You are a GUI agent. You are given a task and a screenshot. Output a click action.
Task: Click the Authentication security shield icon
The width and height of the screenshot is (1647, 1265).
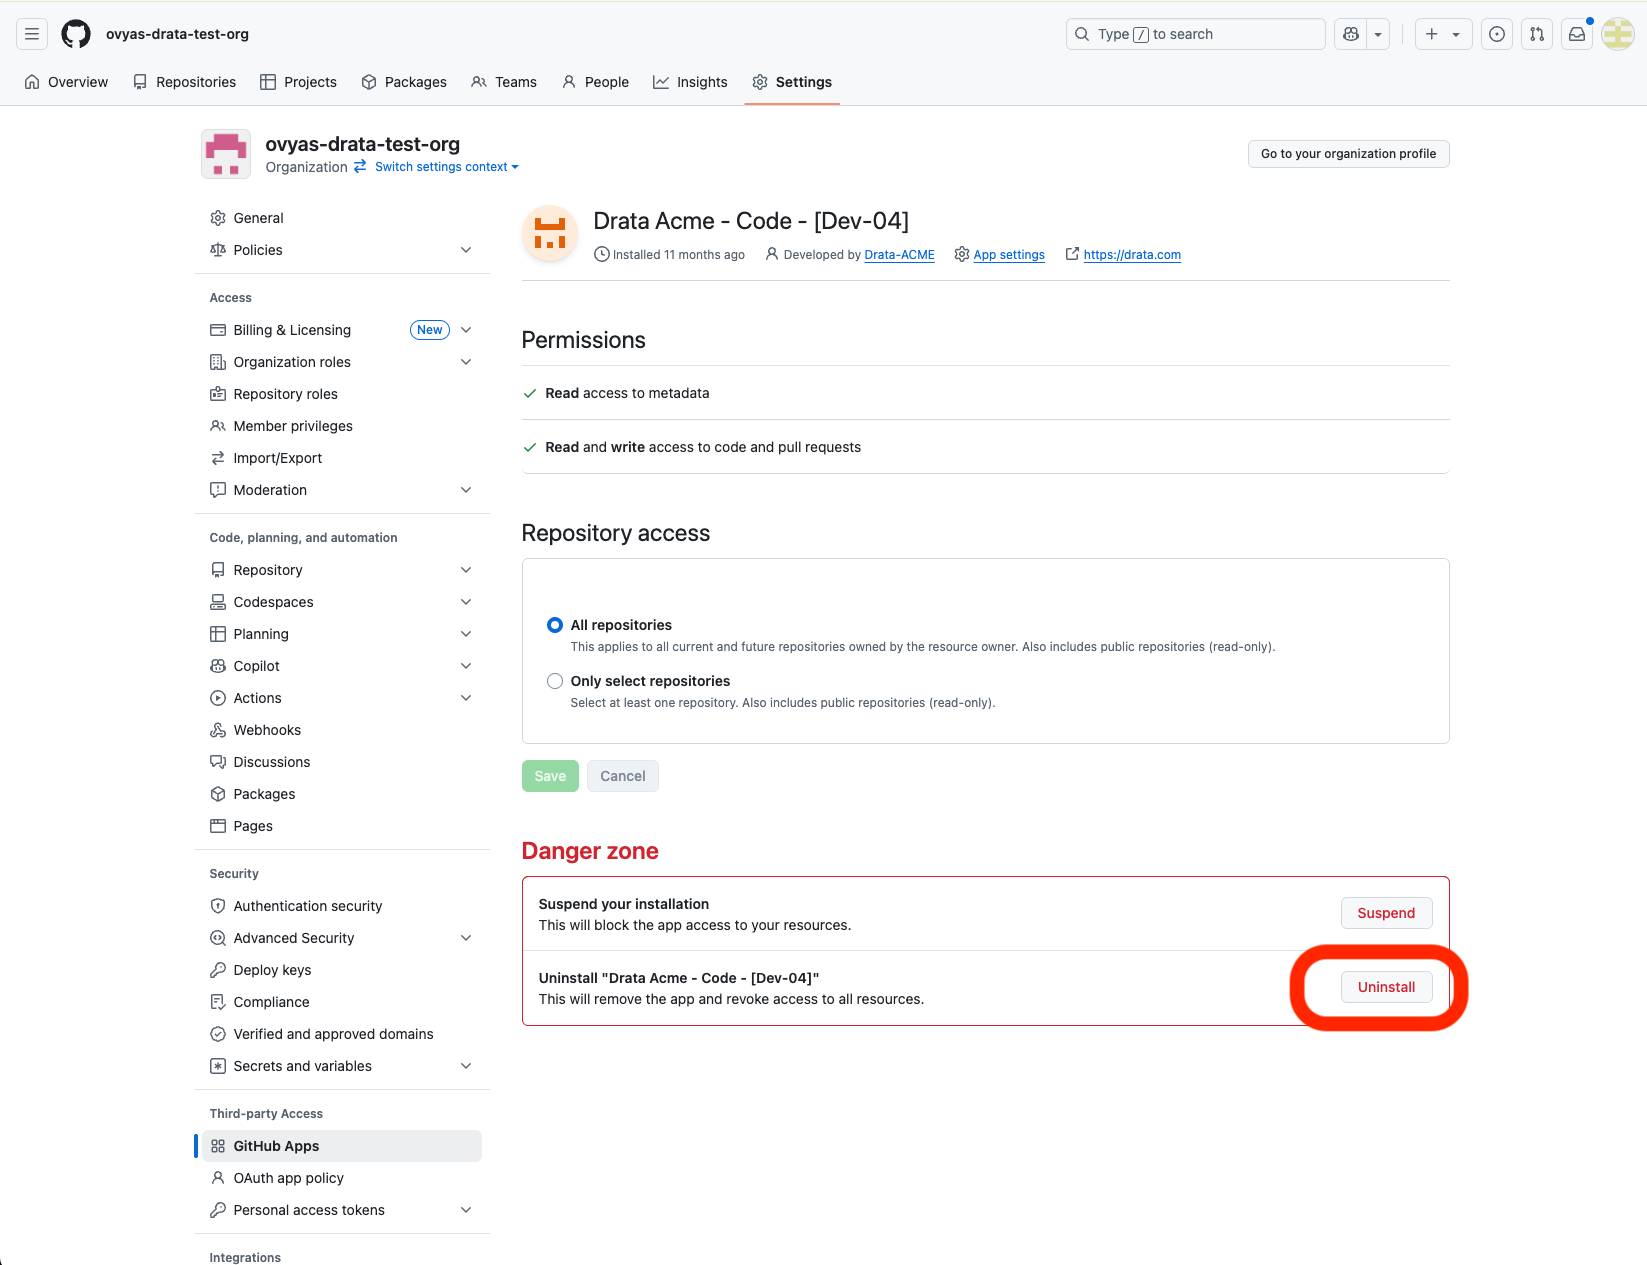pos(218,906)
